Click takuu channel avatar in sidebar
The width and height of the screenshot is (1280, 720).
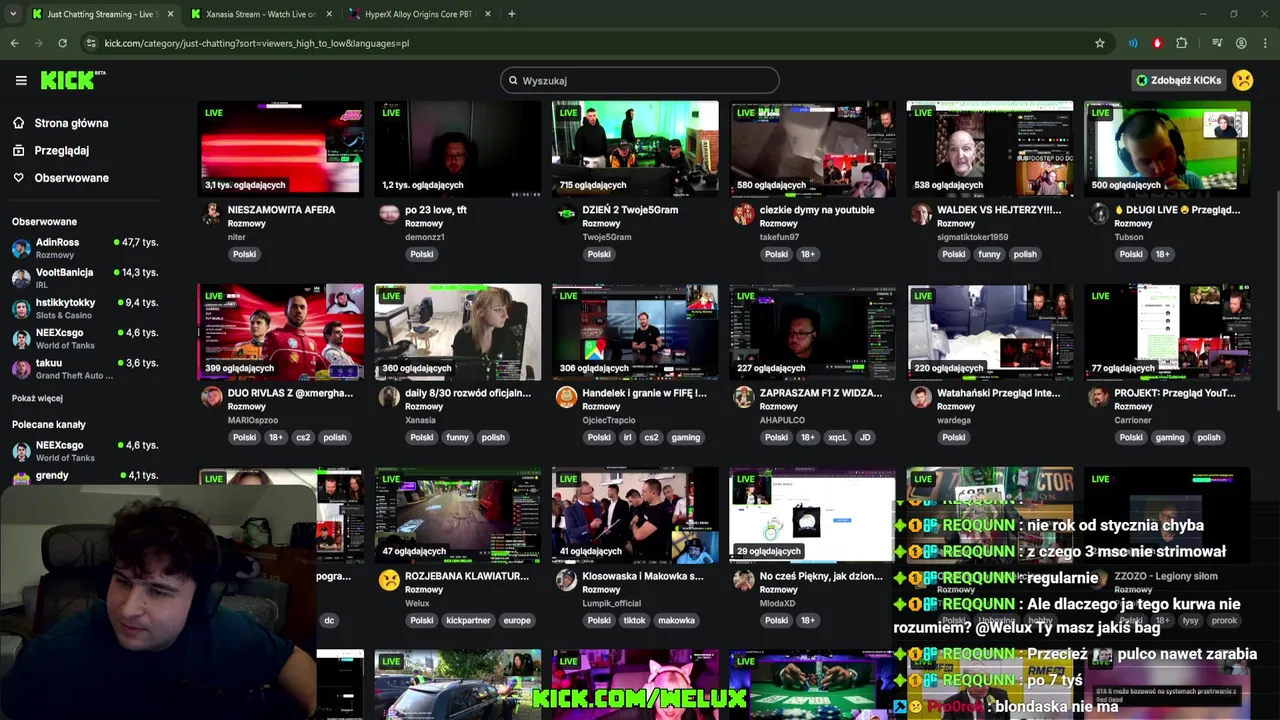coord(21,369)
